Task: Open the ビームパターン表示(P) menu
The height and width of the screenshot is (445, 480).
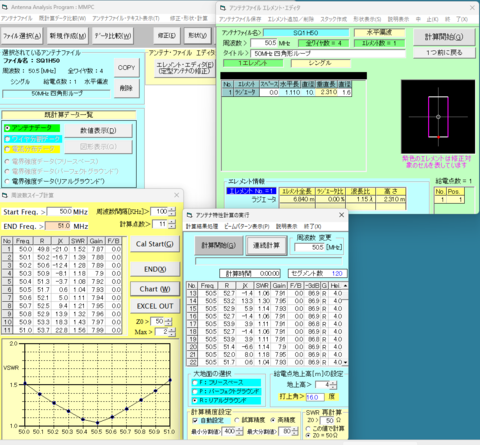Action: tap(247, 226)
